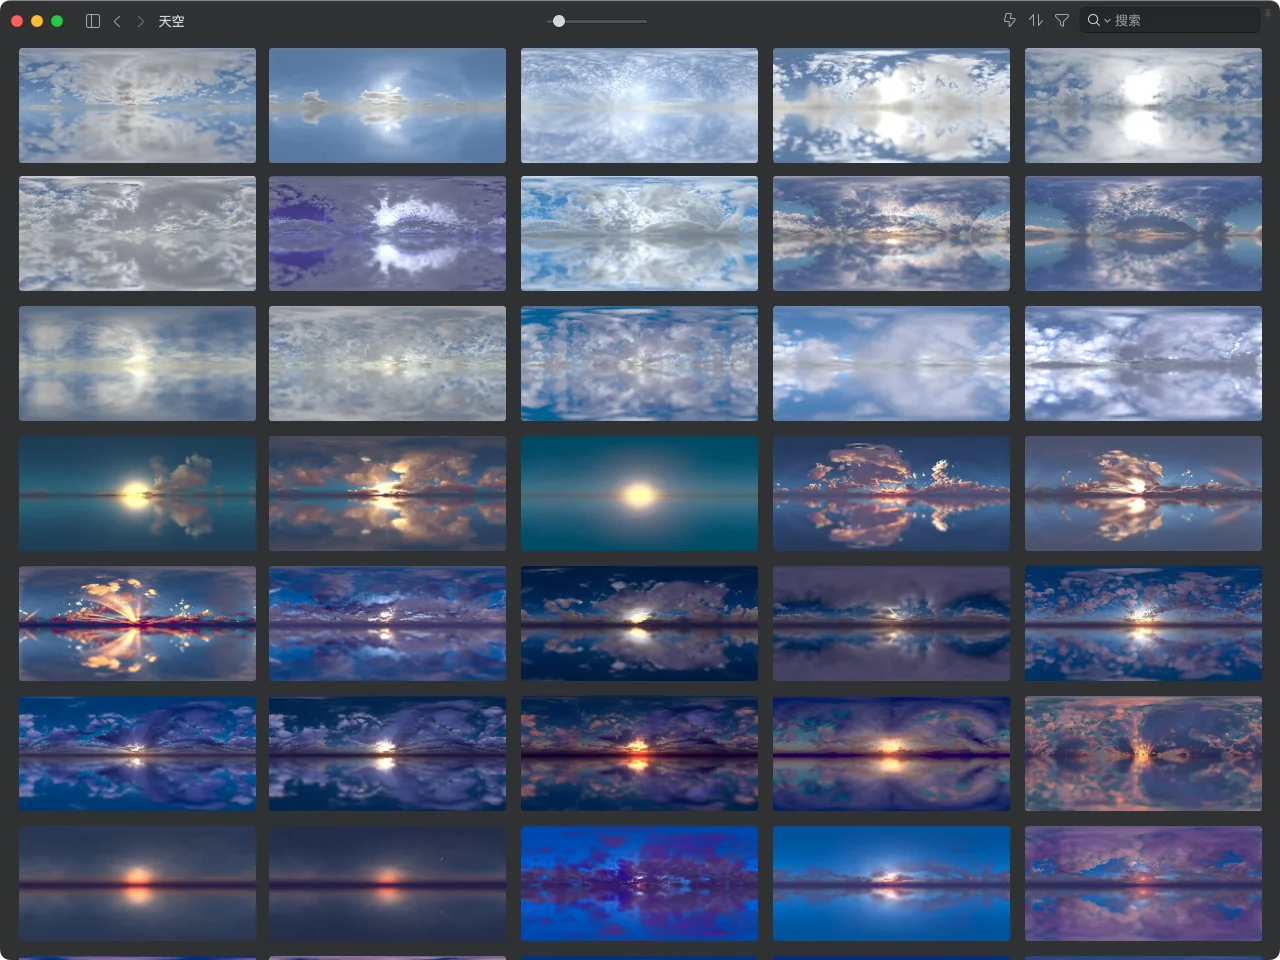
Task: Go forward with the right chevron
Action: (140, 21)
